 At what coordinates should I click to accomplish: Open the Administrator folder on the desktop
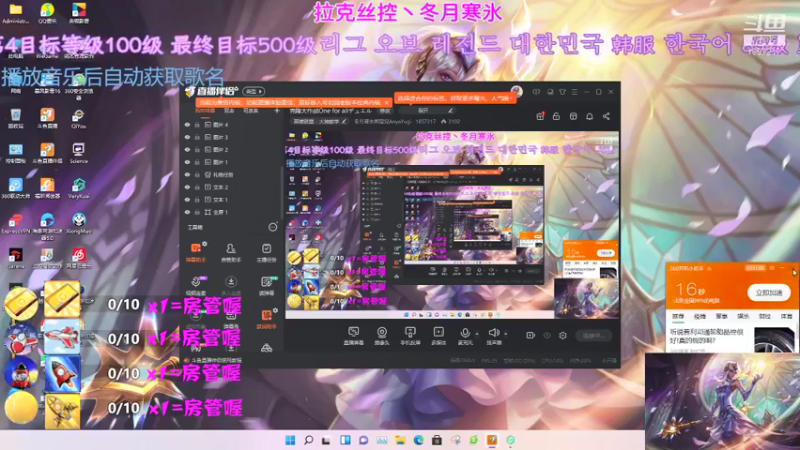pos(15,13)
